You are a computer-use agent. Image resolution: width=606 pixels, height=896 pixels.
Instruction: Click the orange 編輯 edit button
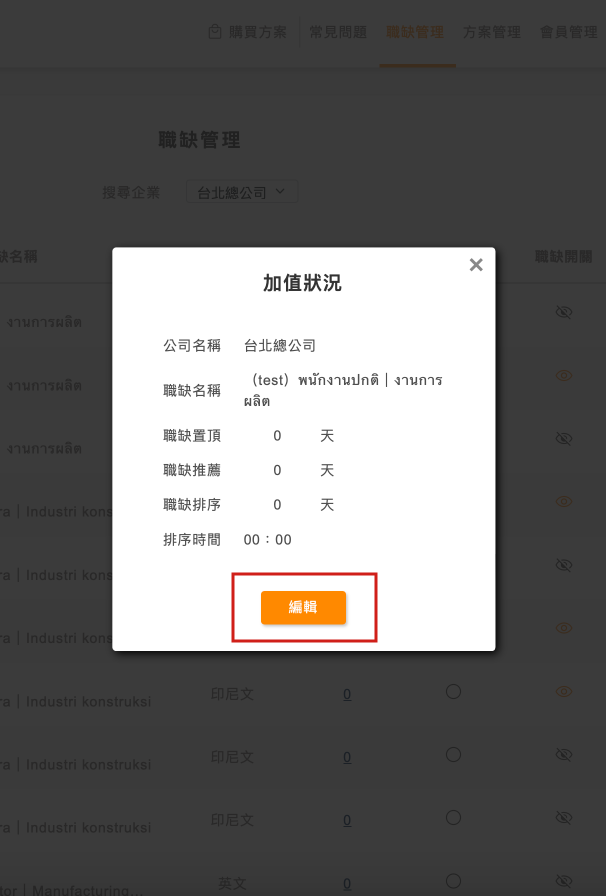pos(303,607)
